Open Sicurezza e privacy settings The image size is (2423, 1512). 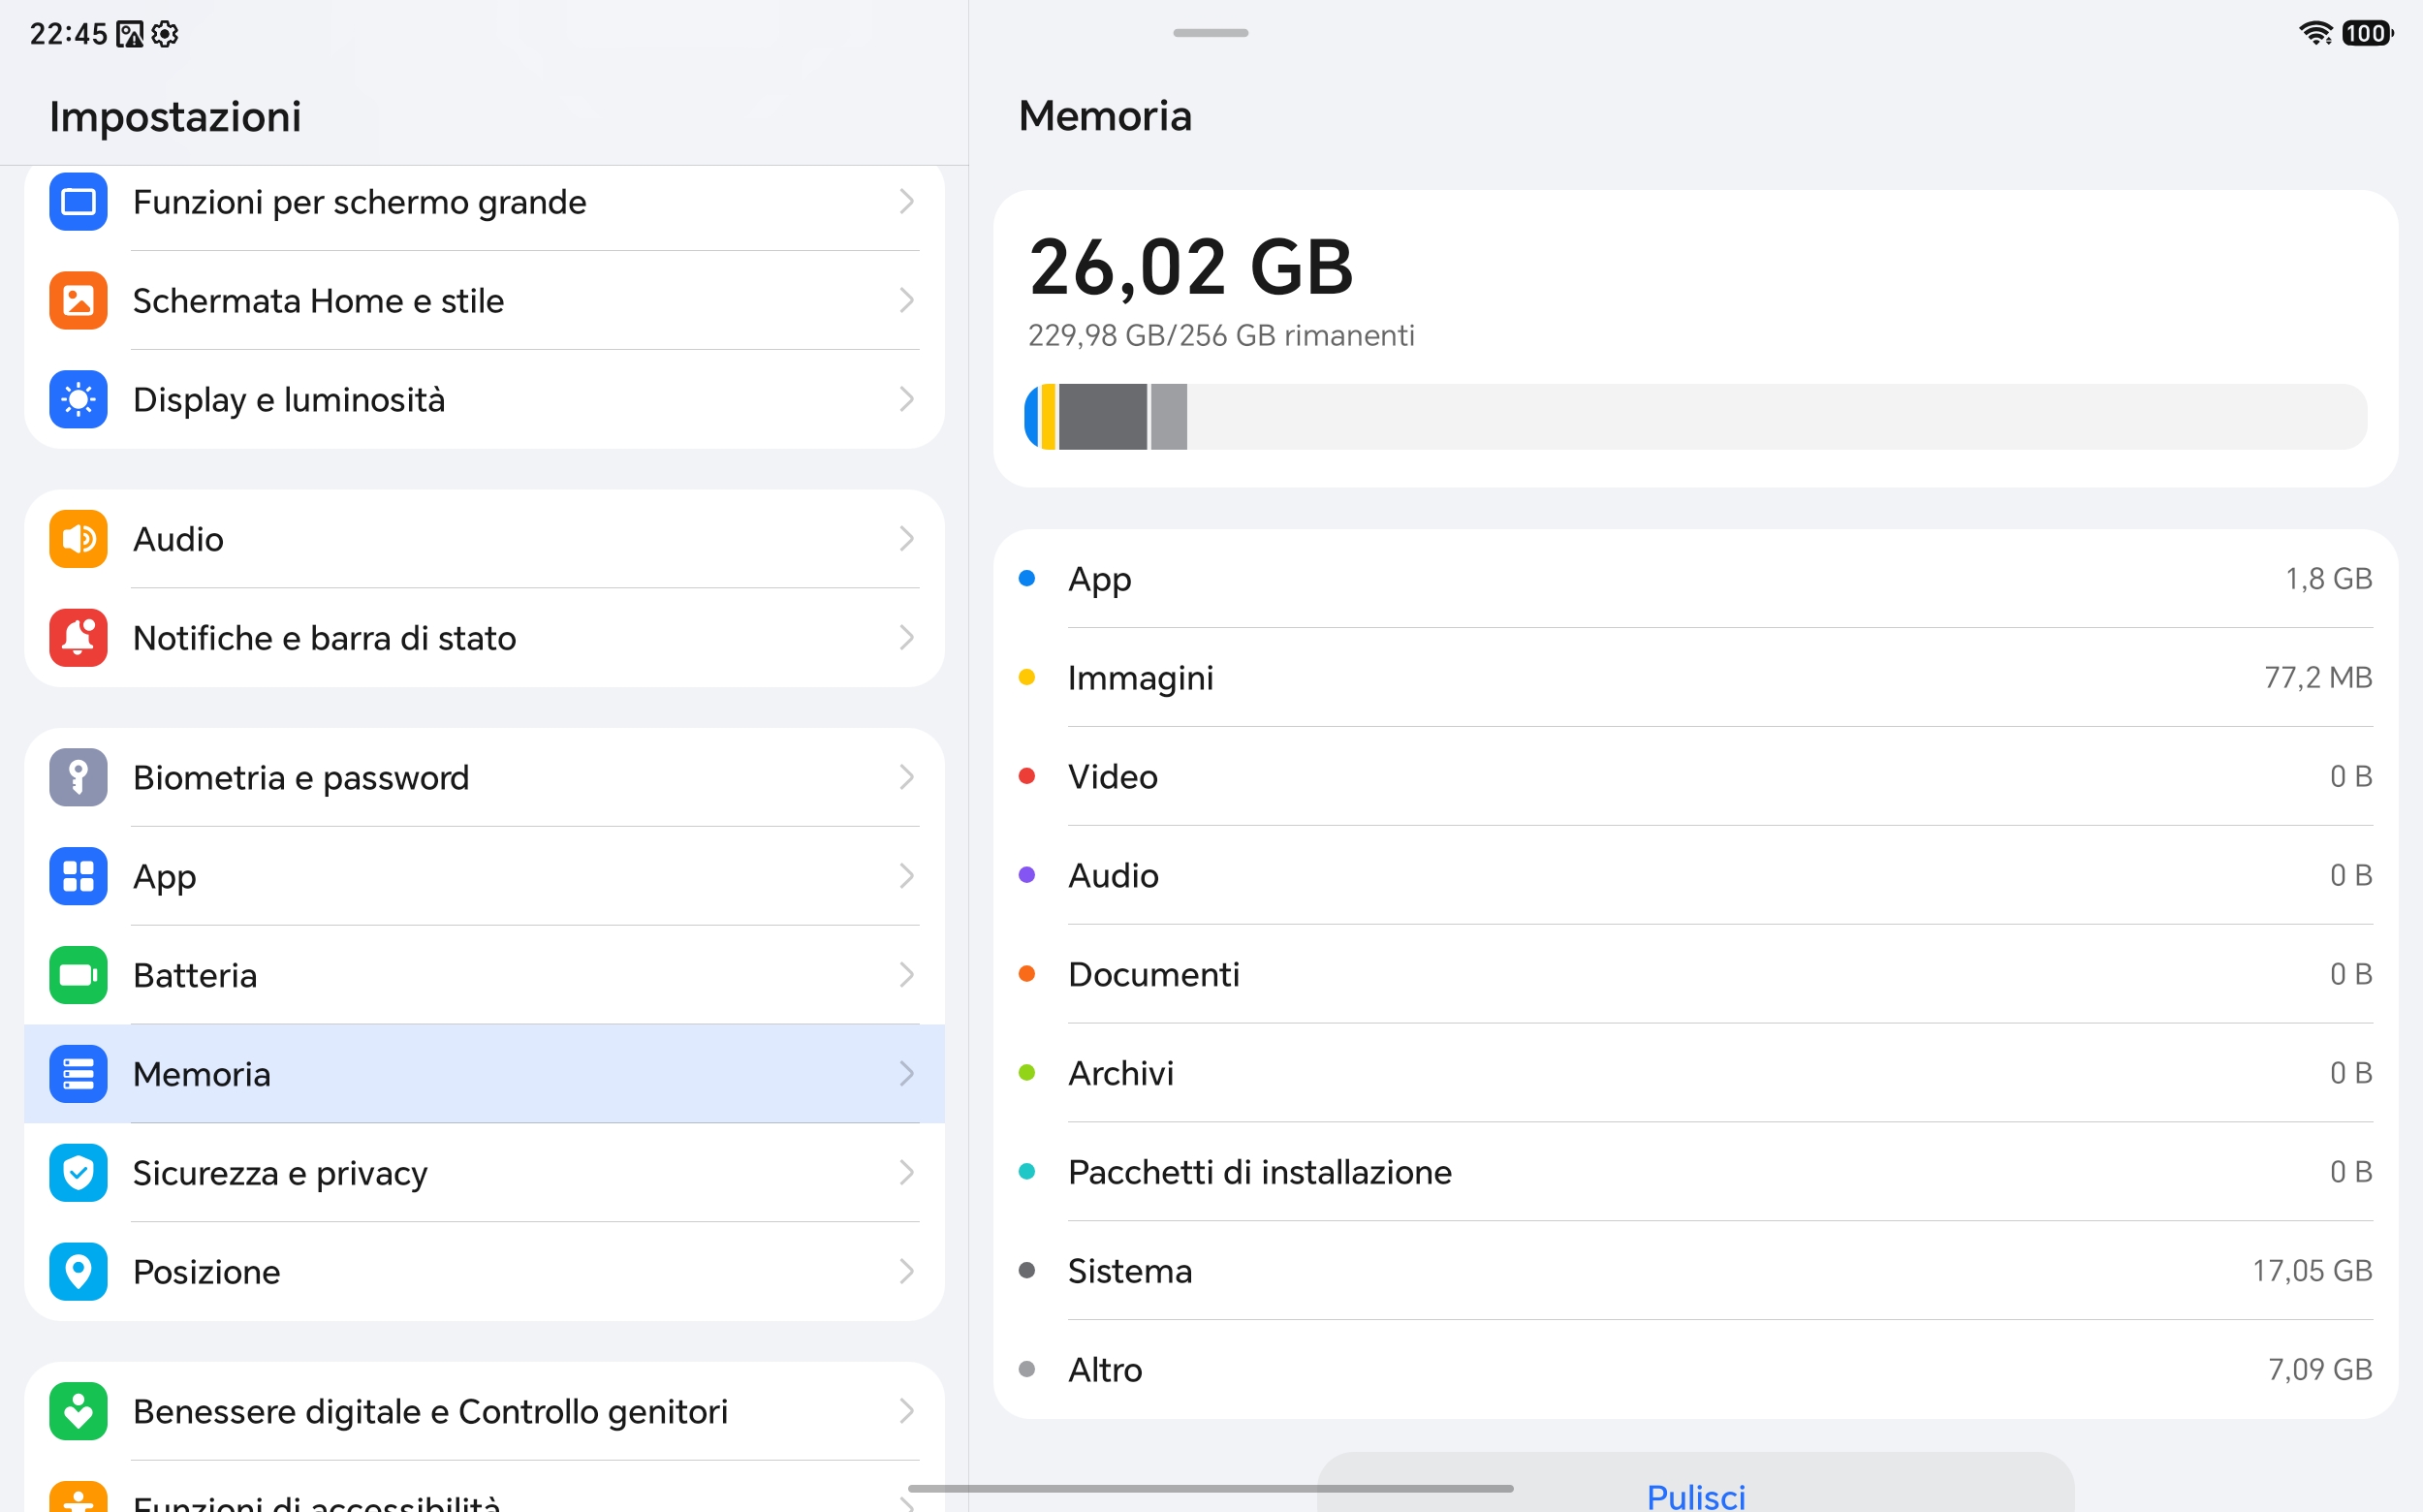484,1172
